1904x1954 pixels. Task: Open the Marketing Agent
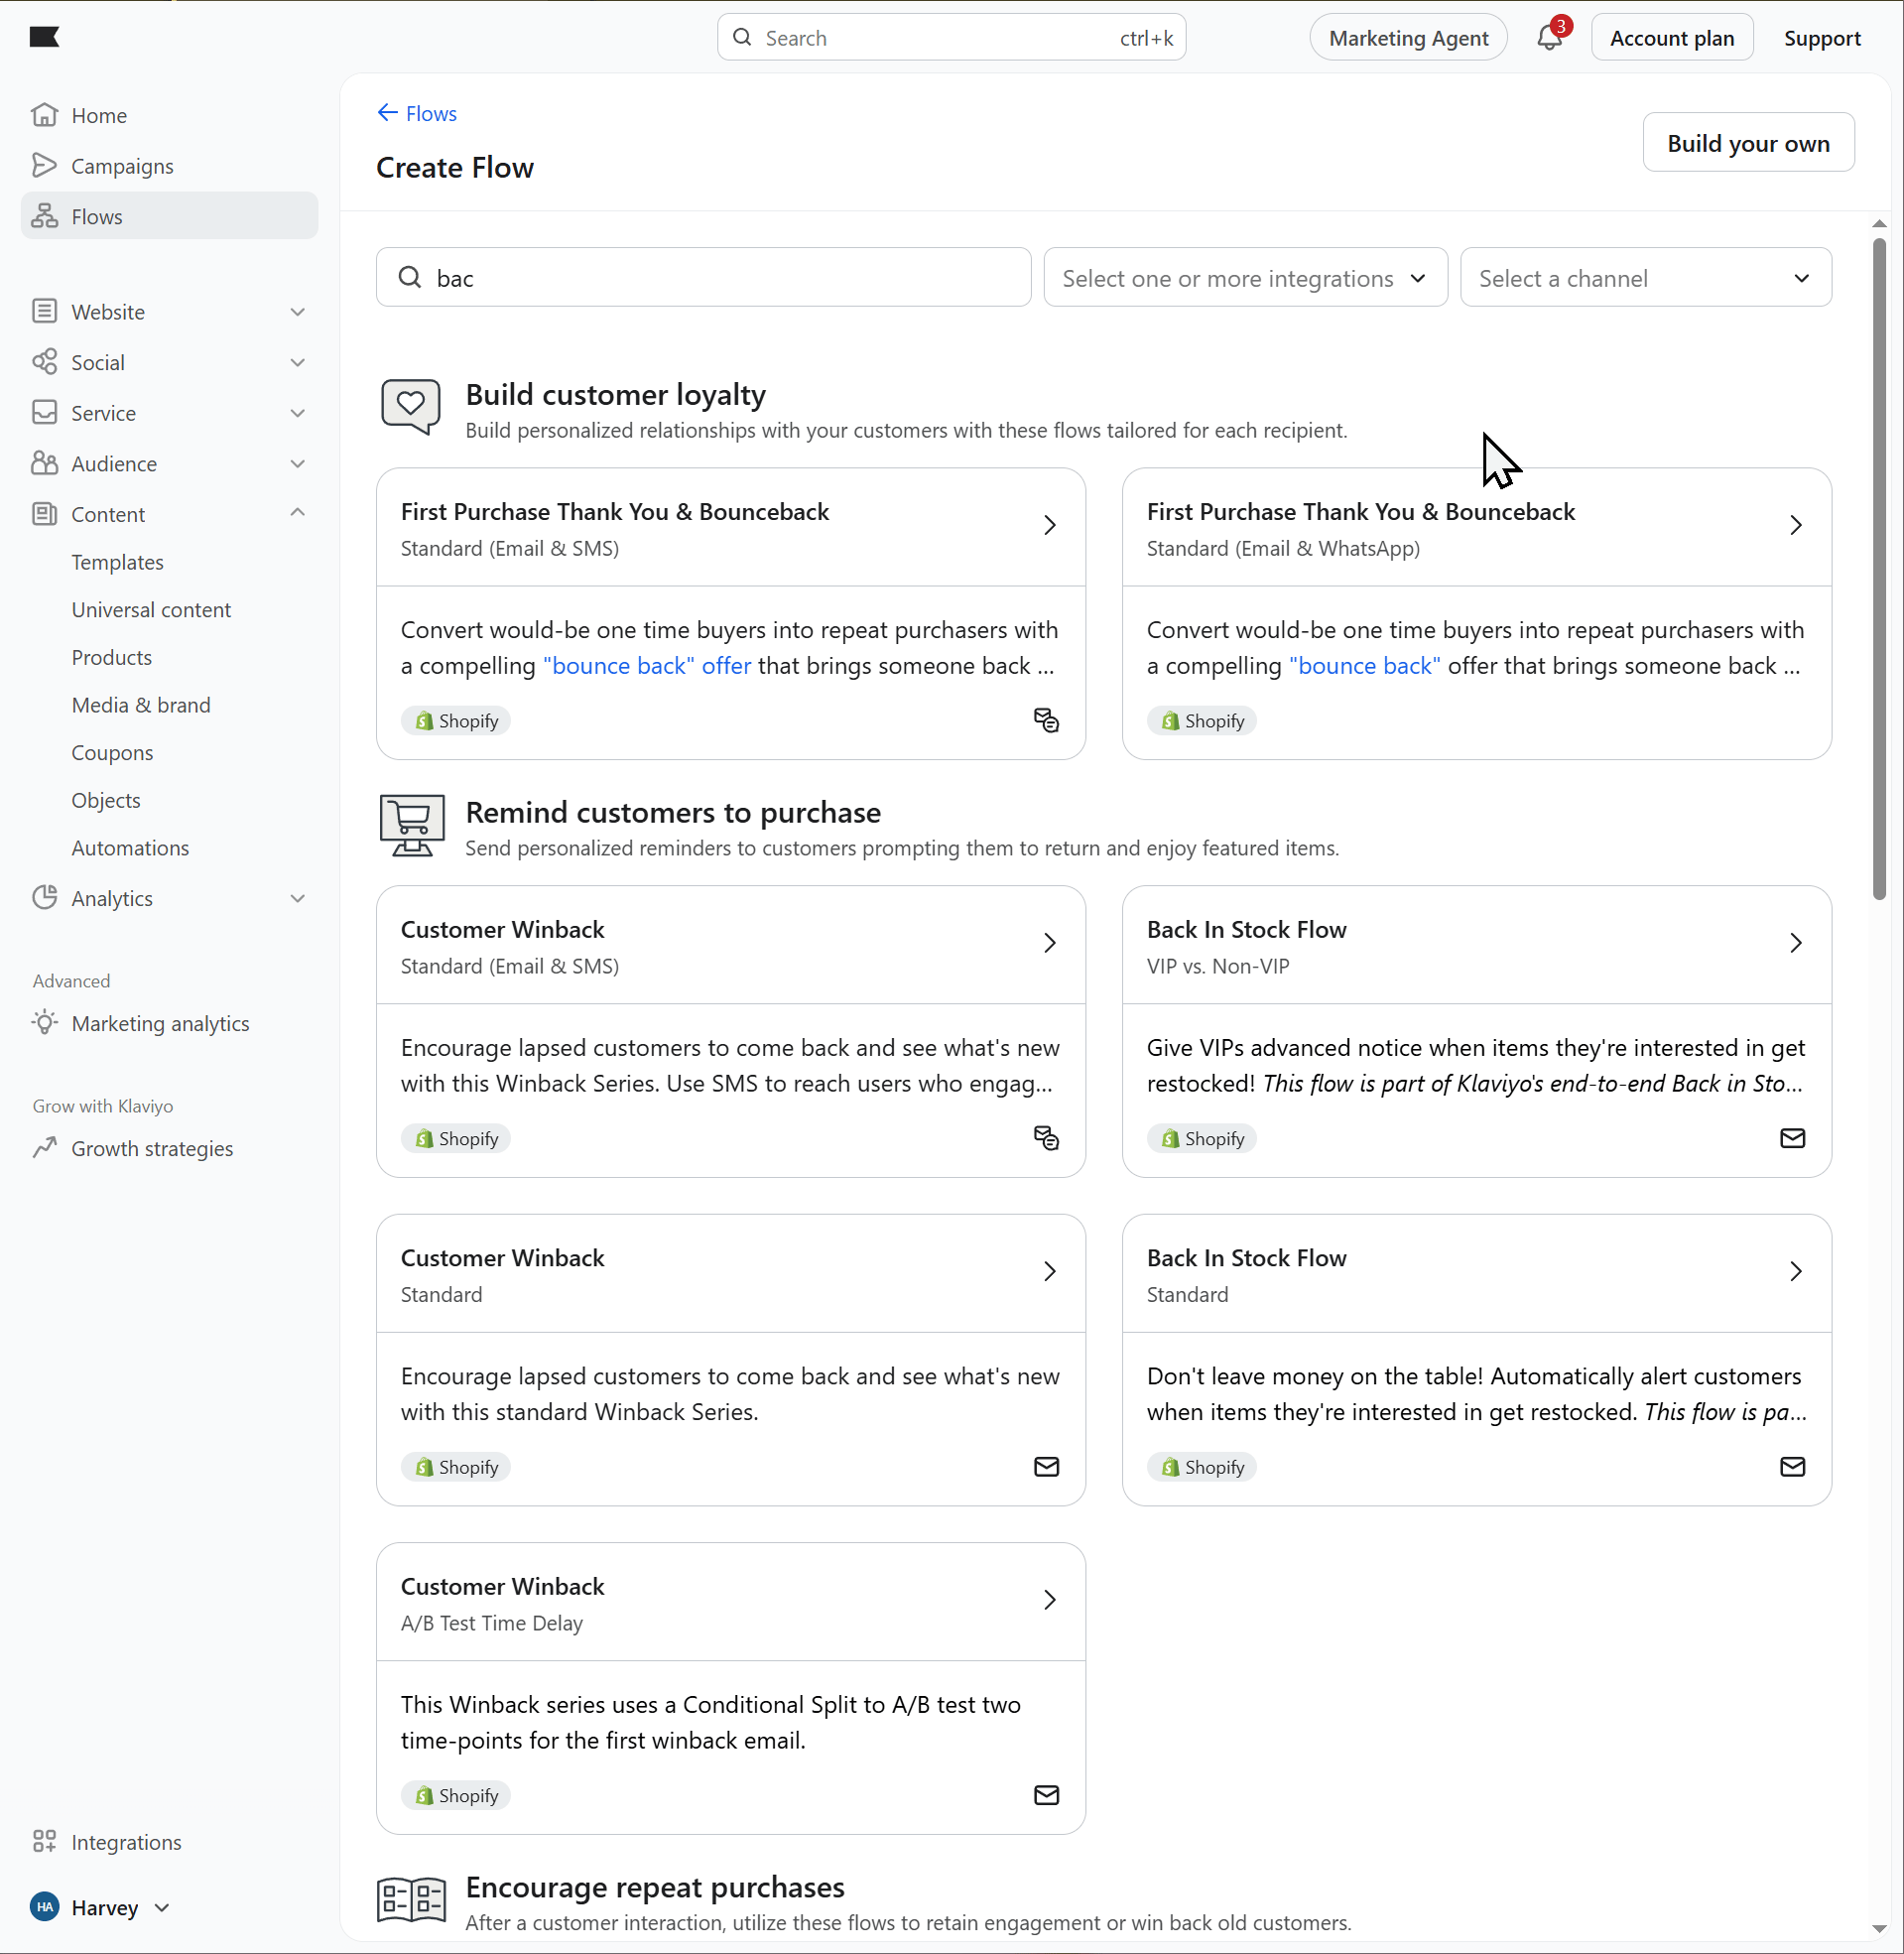(1408, 38)
